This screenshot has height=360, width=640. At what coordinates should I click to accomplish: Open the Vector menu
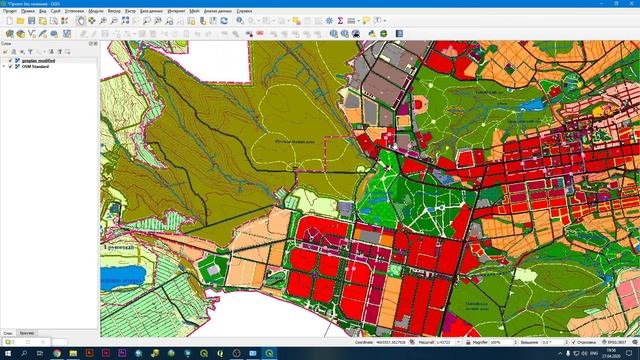pos(114,11)
